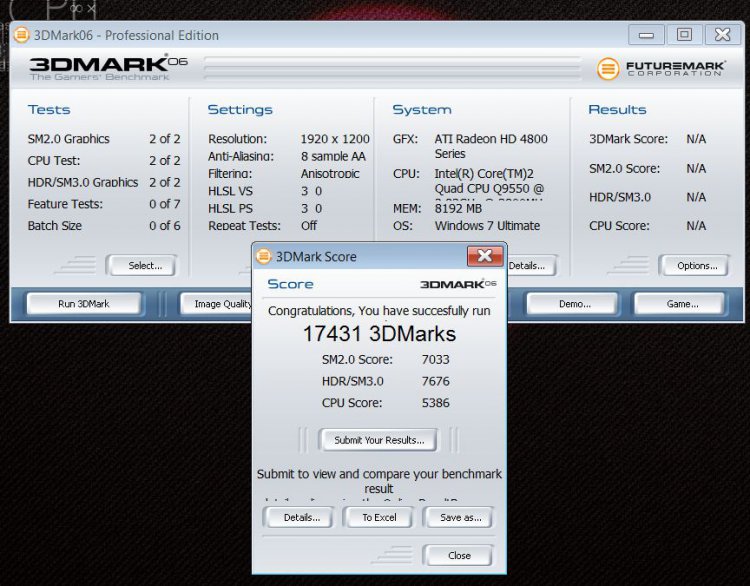Open Details... in the Score dialog
The height and width of the screenshot is (586, 750).
298,517
